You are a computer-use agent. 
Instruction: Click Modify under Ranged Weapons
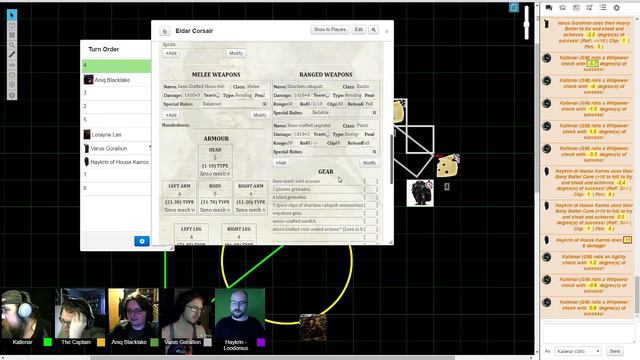click(369, 163)
